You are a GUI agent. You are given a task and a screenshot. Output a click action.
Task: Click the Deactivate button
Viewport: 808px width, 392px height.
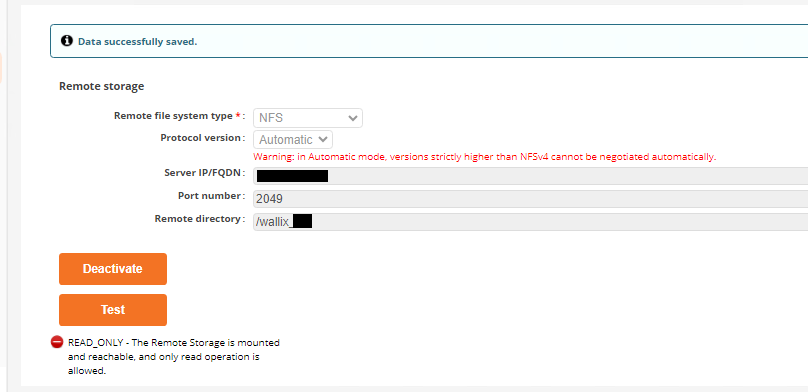click(x=113, y=269)
